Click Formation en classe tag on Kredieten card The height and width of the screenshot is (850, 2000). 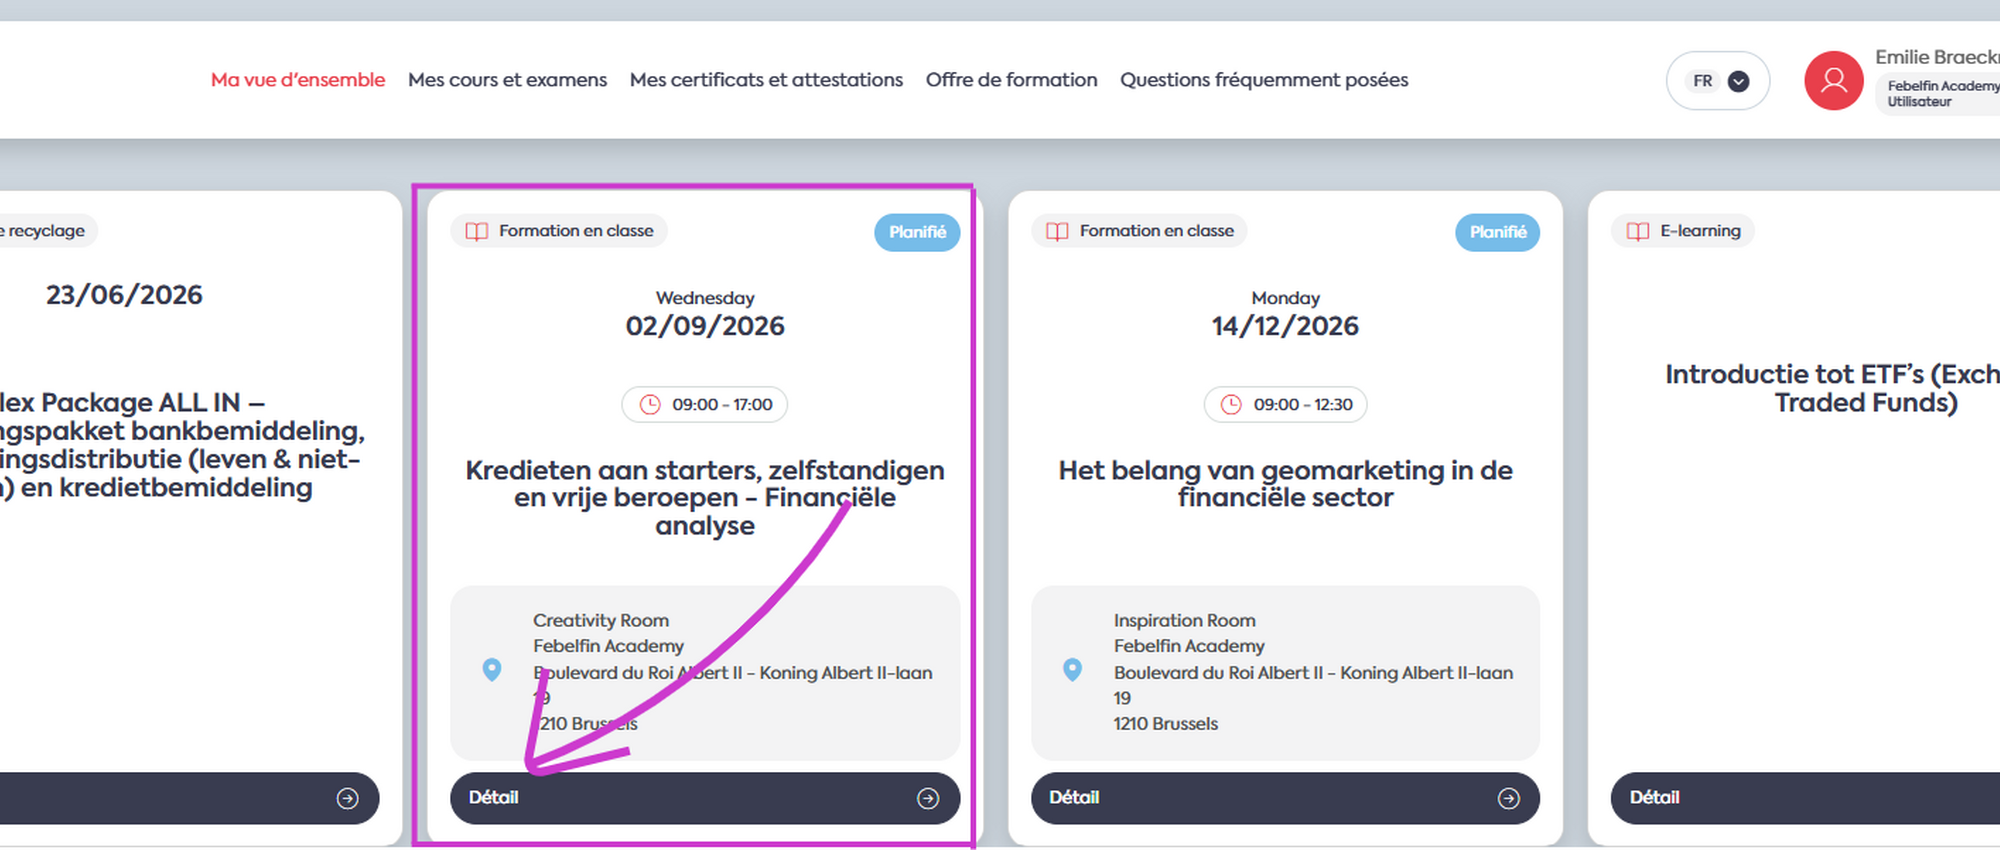point(559,231)
